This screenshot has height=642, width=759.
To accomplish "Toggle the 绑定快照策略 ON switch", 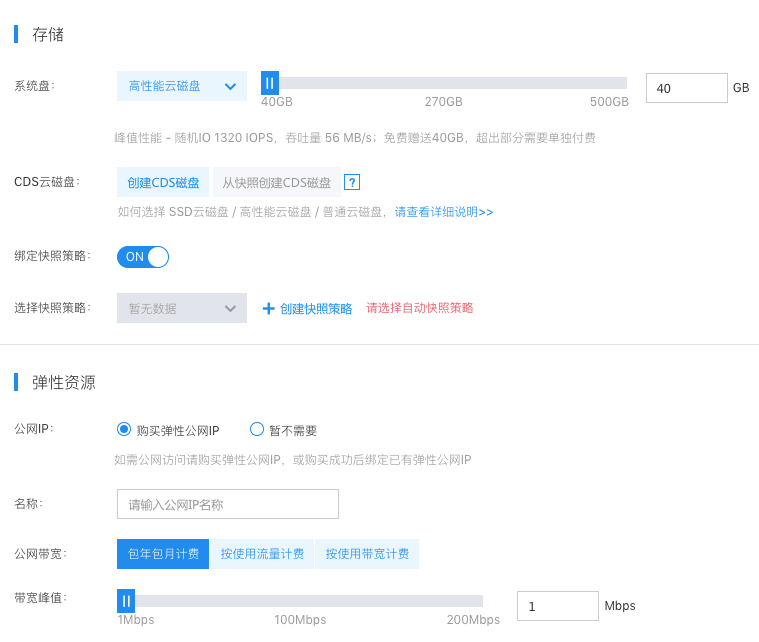I will click(143, 257).
